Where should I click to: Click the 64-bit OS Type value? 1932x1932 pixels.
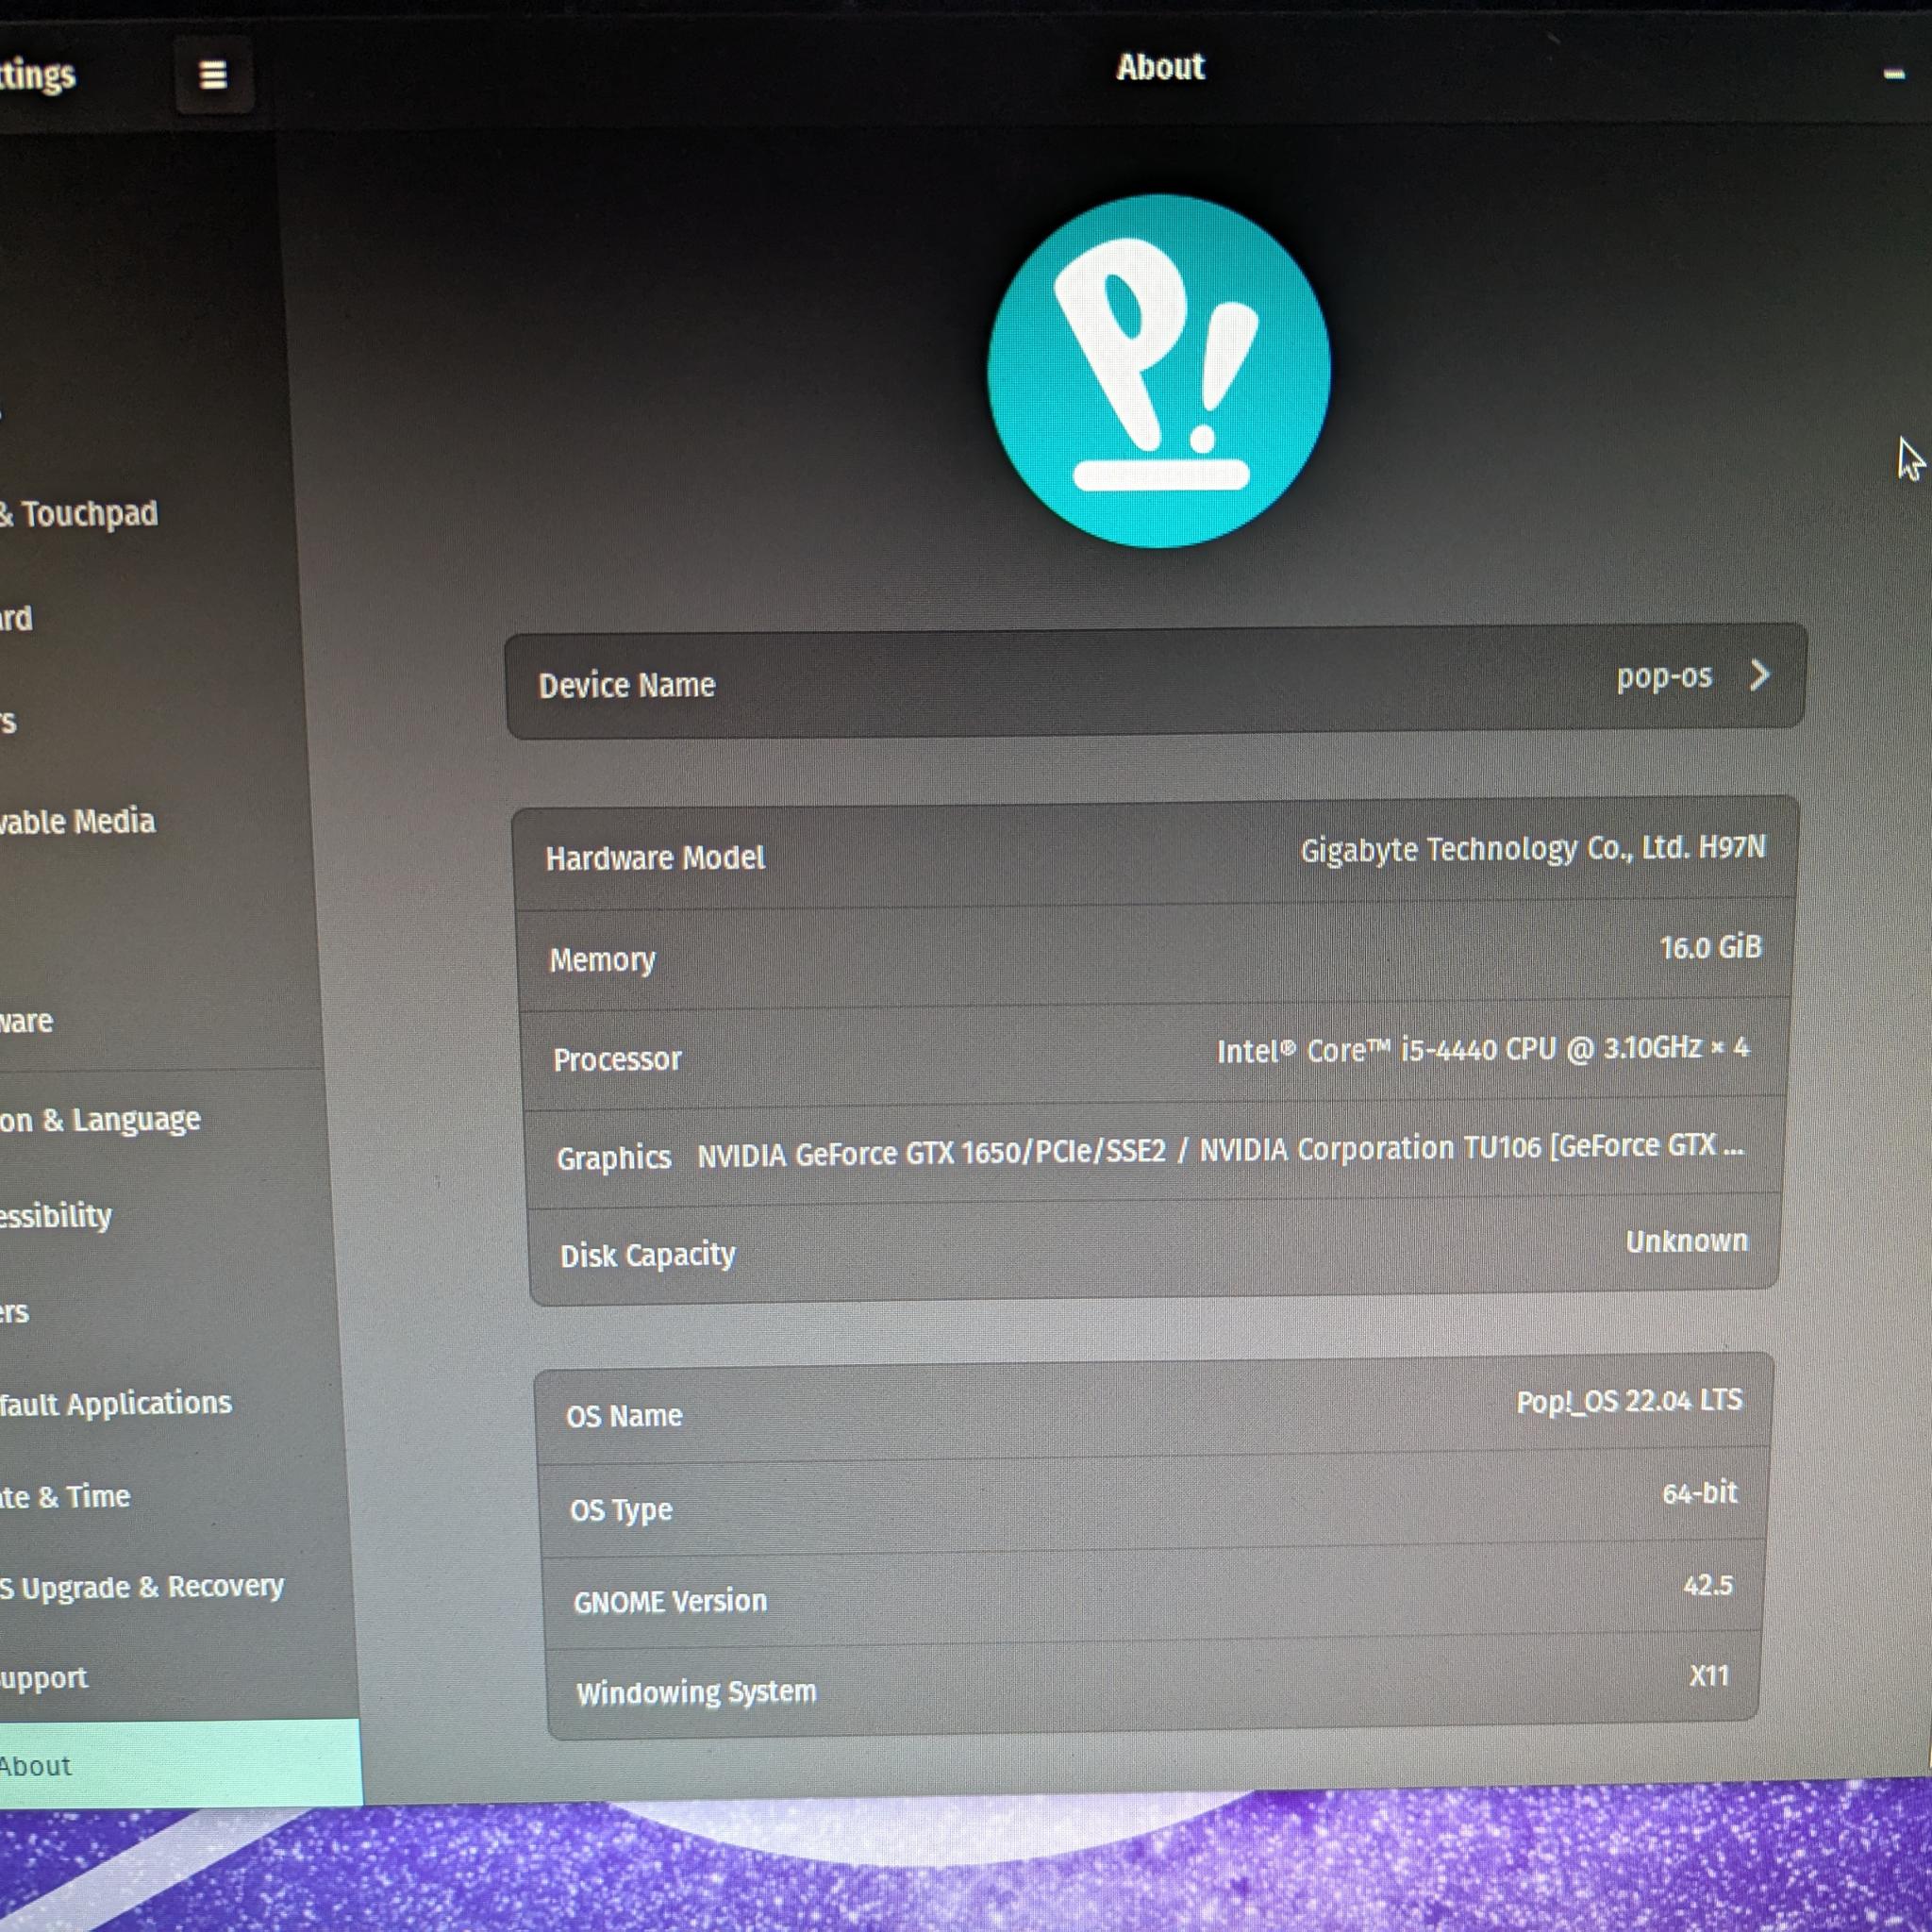[1700, 1493]
